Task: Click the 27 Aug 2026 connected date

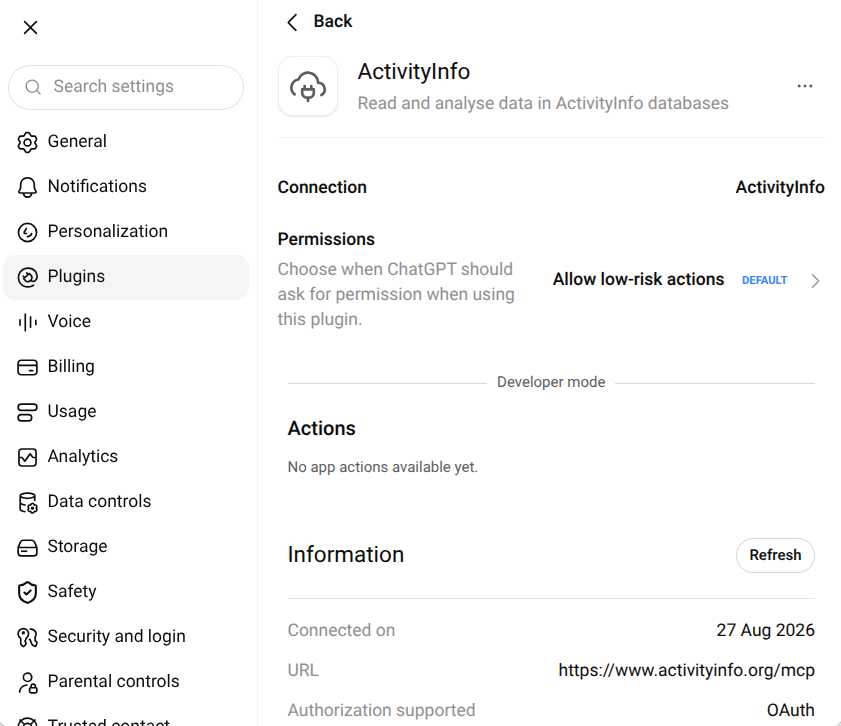Action: click(765, 631)
